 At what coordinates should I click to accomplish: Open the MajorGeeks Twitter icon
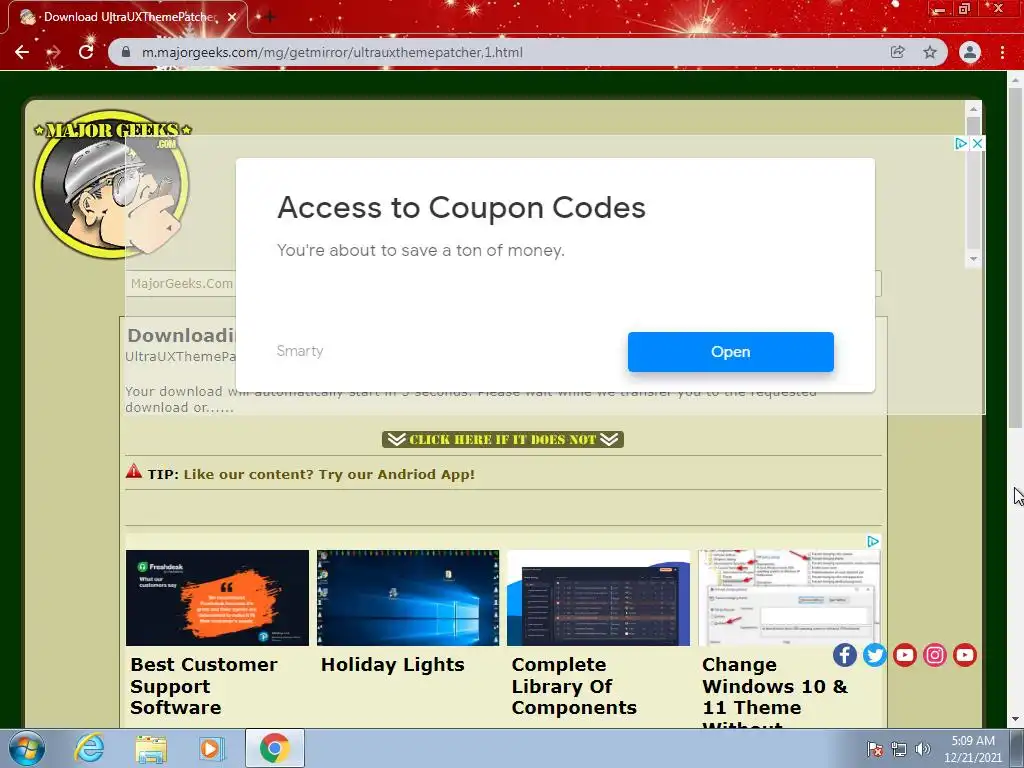click(874, 654)
